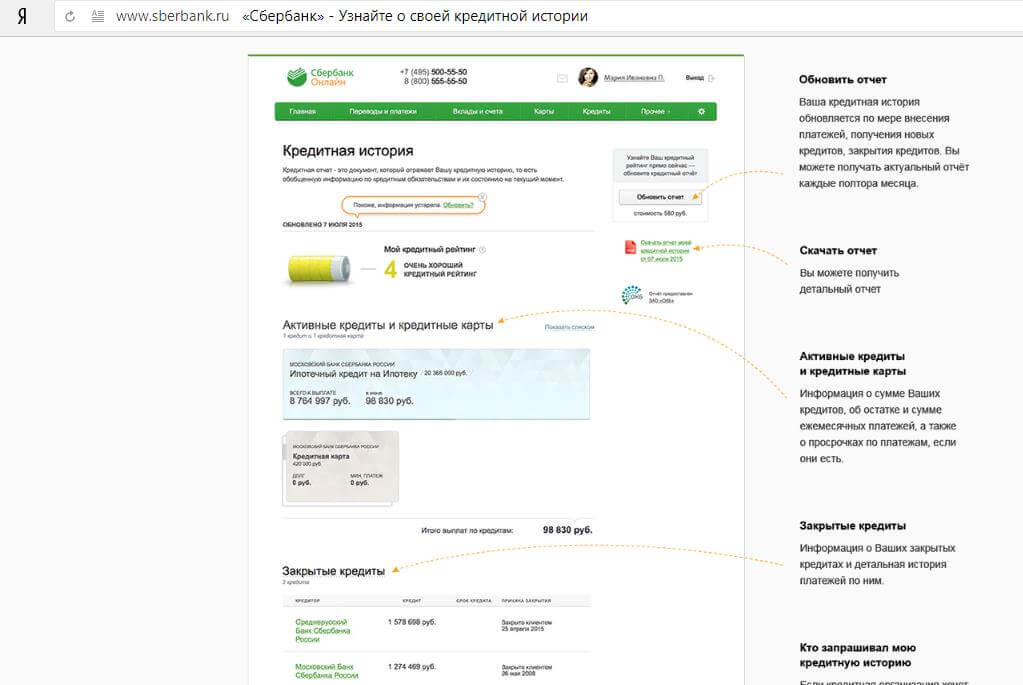Open reader mode icon in address bar

[98, 16]
